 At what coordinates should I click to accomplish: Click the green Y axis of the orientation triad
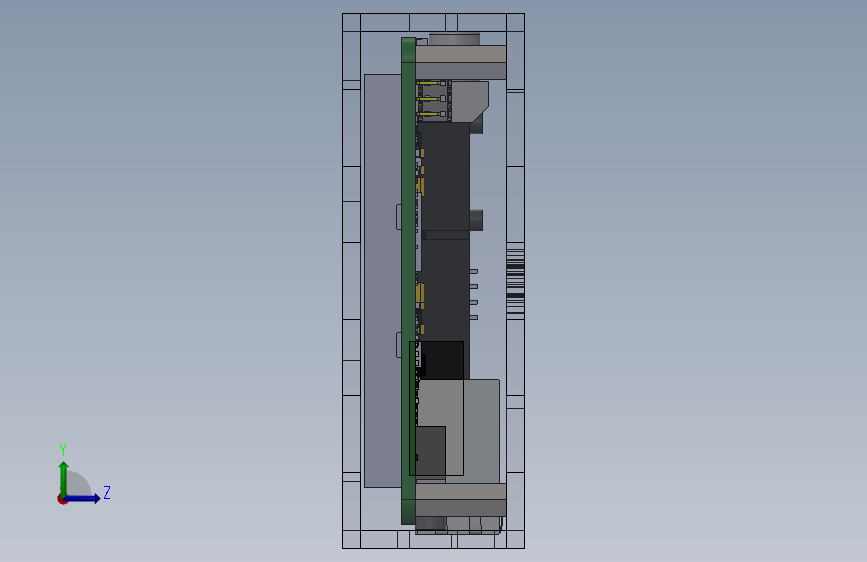(63, 478)
